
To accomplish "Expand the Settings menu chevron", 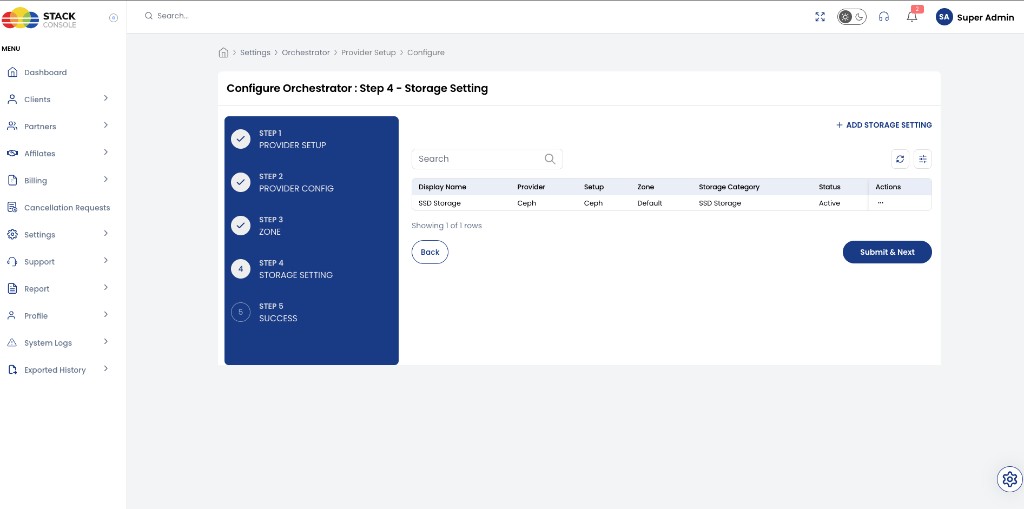I will [x=106, y=234].
